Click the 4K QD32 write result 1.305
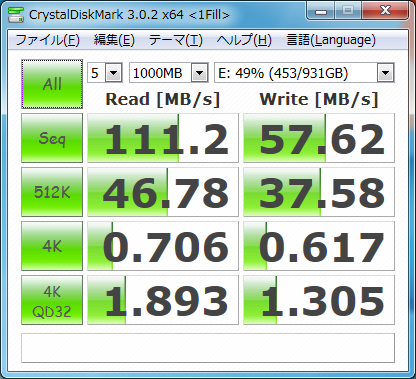416x379 pixels. pos(319,300)
